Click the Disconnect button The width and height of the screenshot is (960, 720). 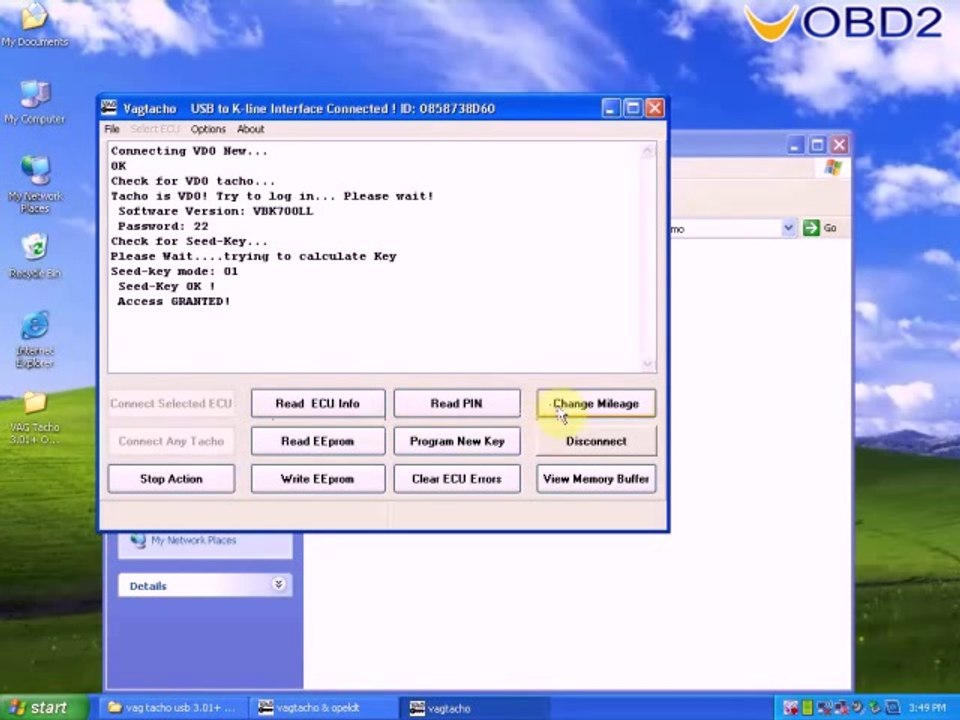[x=596, y=441]
